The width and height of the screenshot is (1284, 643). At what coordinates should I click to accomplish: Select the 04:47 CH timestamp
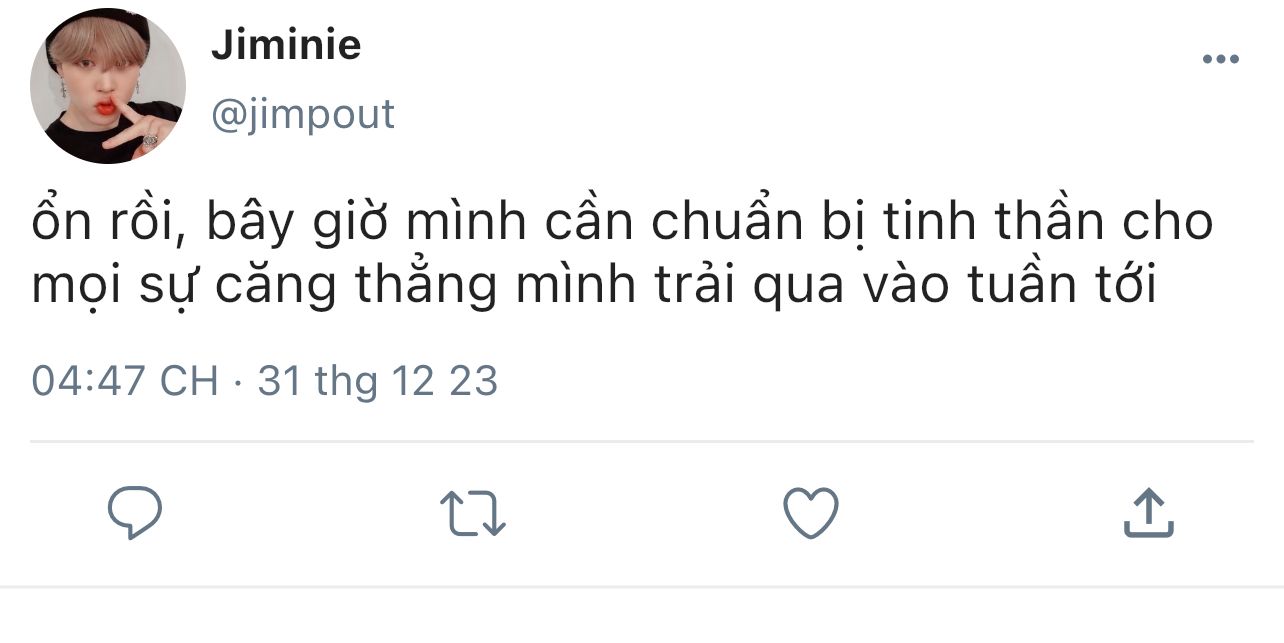[x=125, y=381]
